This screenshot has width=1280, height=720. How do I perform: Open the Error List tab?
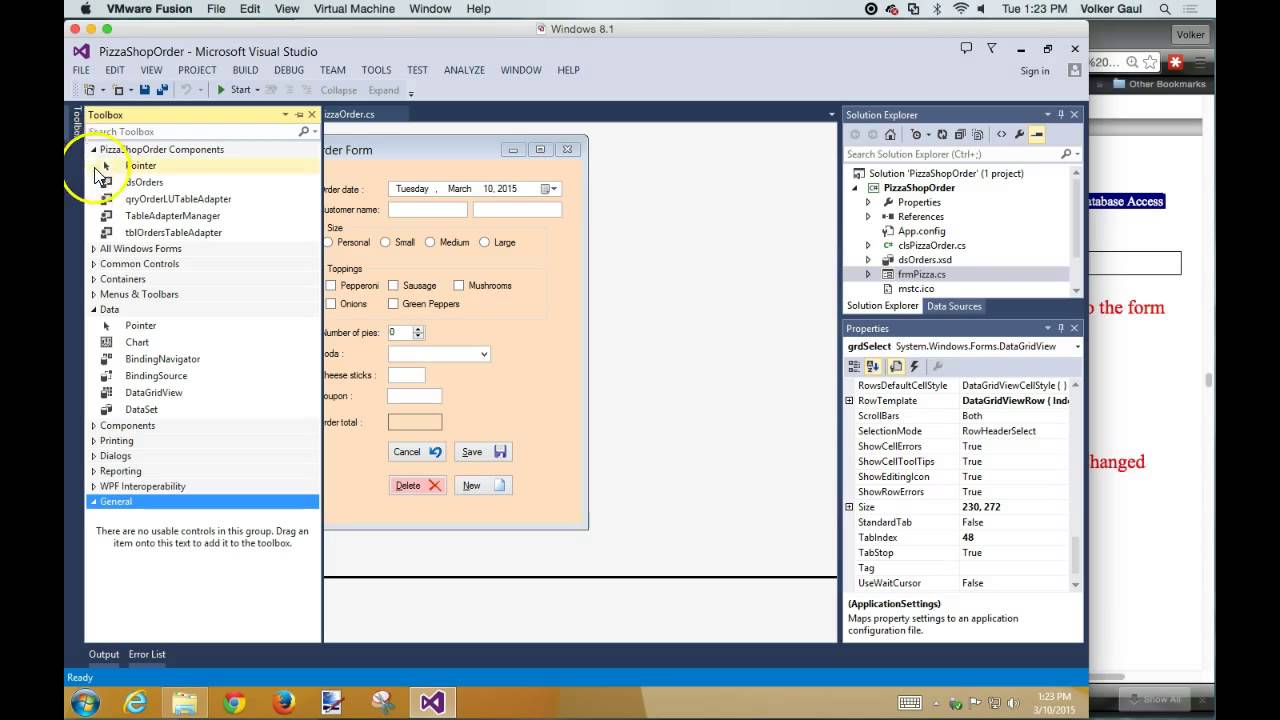click(147, 654)
